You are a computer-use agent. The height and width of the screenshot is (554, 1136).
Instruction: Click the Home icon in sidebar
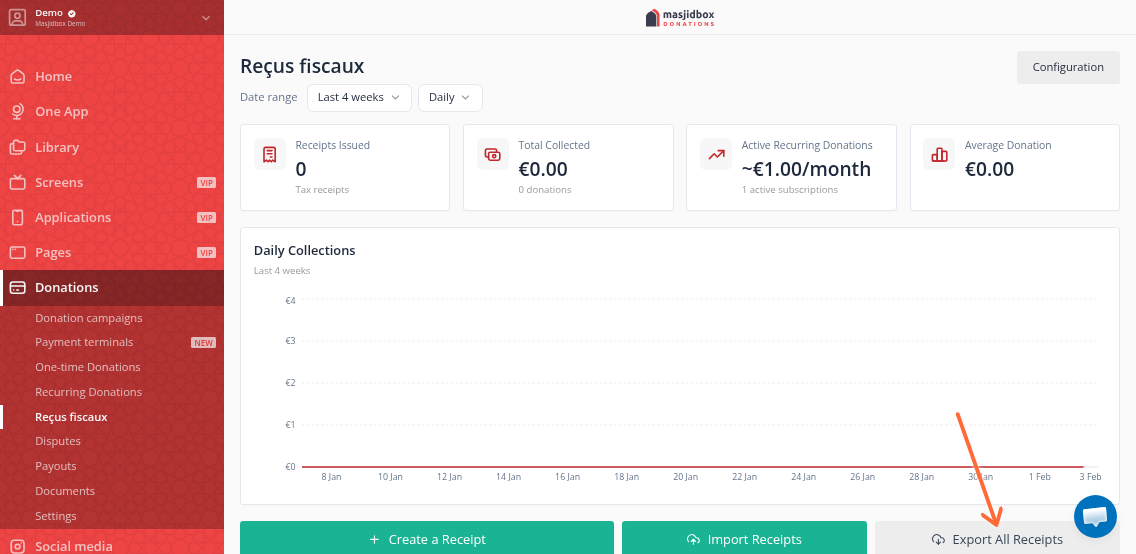(17, 77)
